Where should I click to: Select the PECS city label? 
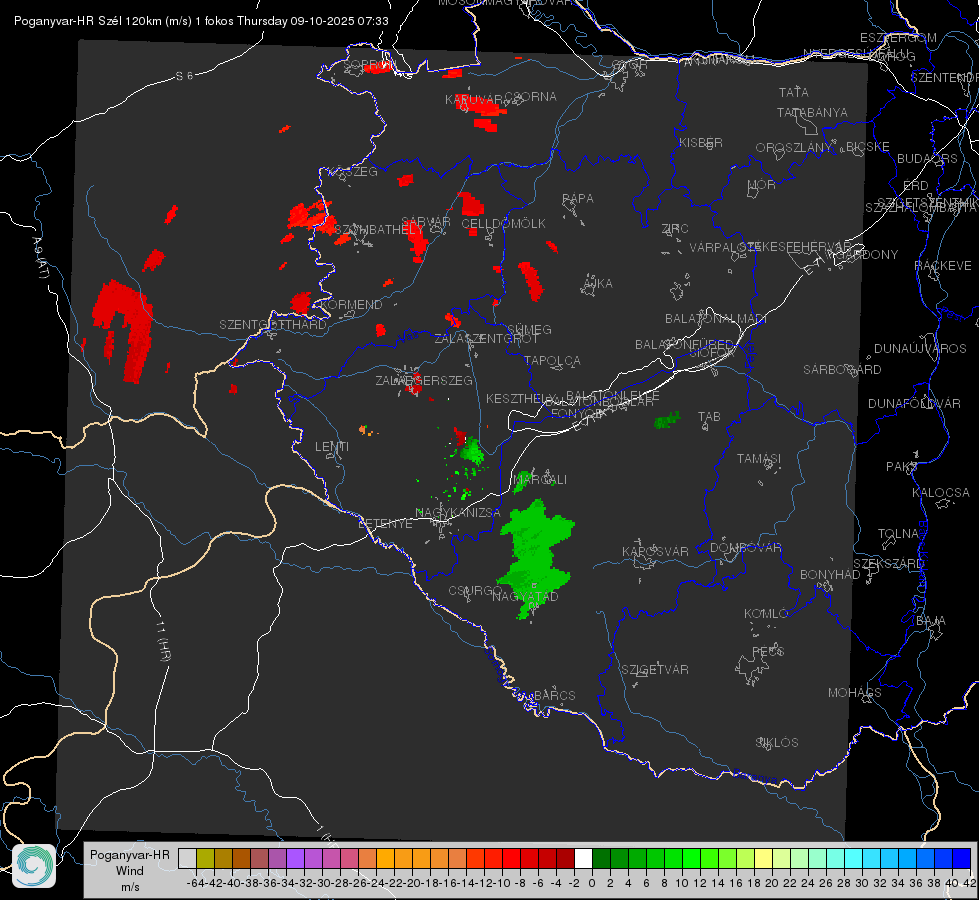(767, 651)
